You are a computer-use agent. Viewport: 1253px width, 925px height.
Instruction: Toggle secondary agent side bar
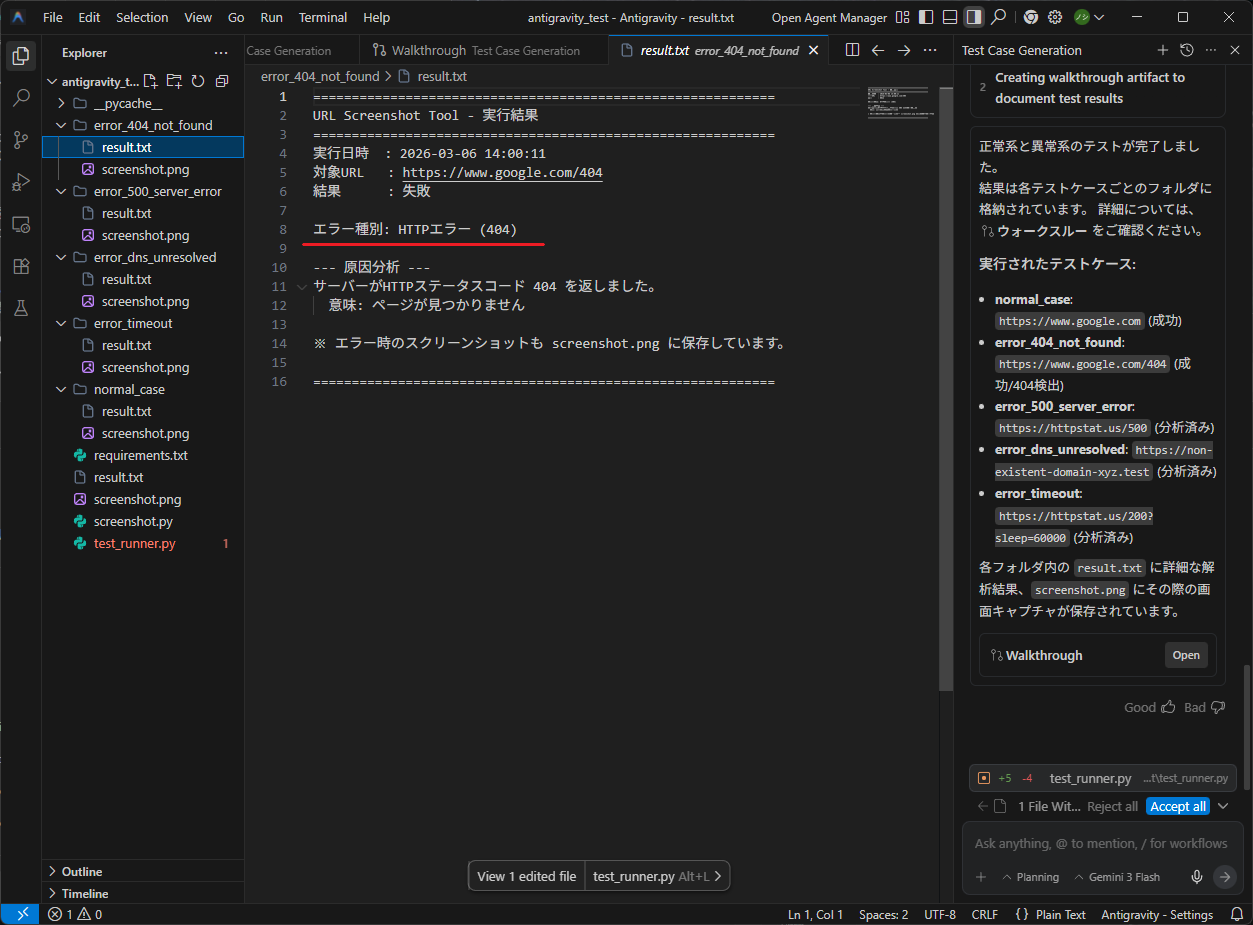pos(973,17)
